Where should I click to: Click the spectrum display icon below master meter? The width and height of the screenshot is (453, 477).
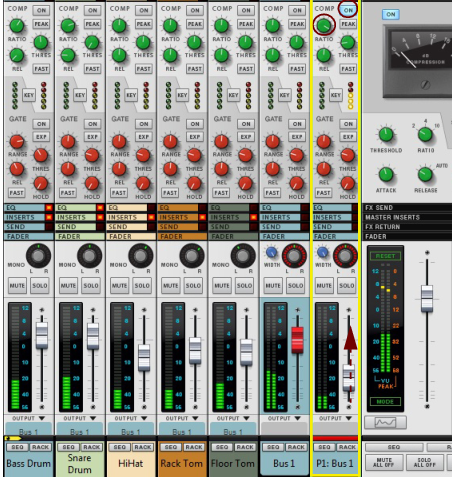pyautogui.click(x=385, y=422)
